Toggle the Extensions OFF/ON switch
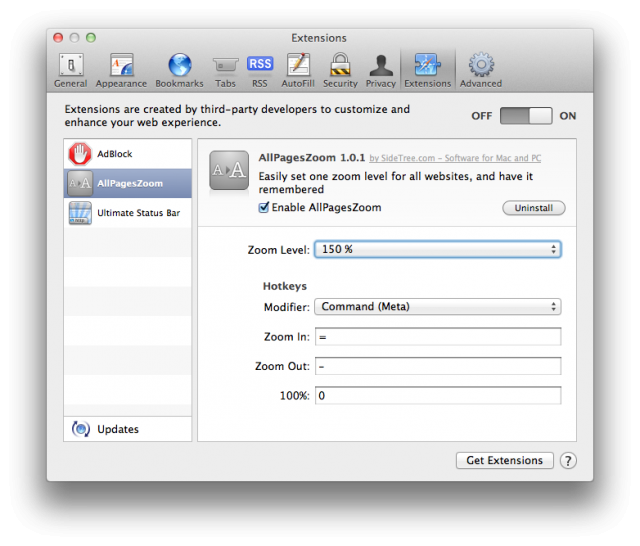This screenshot has width=640, height=546. click(526, 116)
